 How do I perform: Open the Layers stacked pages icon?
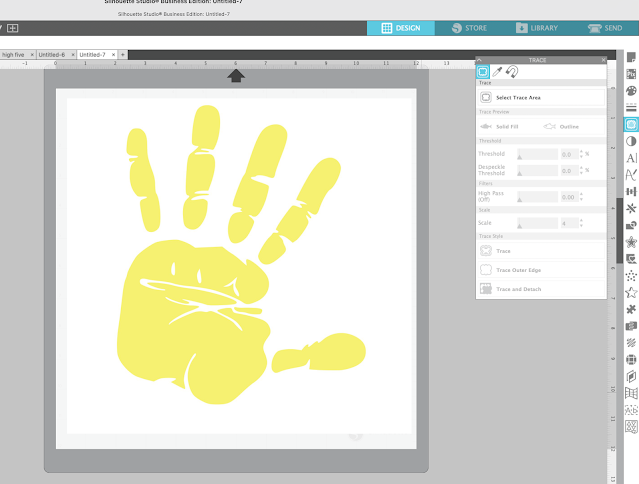[x=631, y=326]
